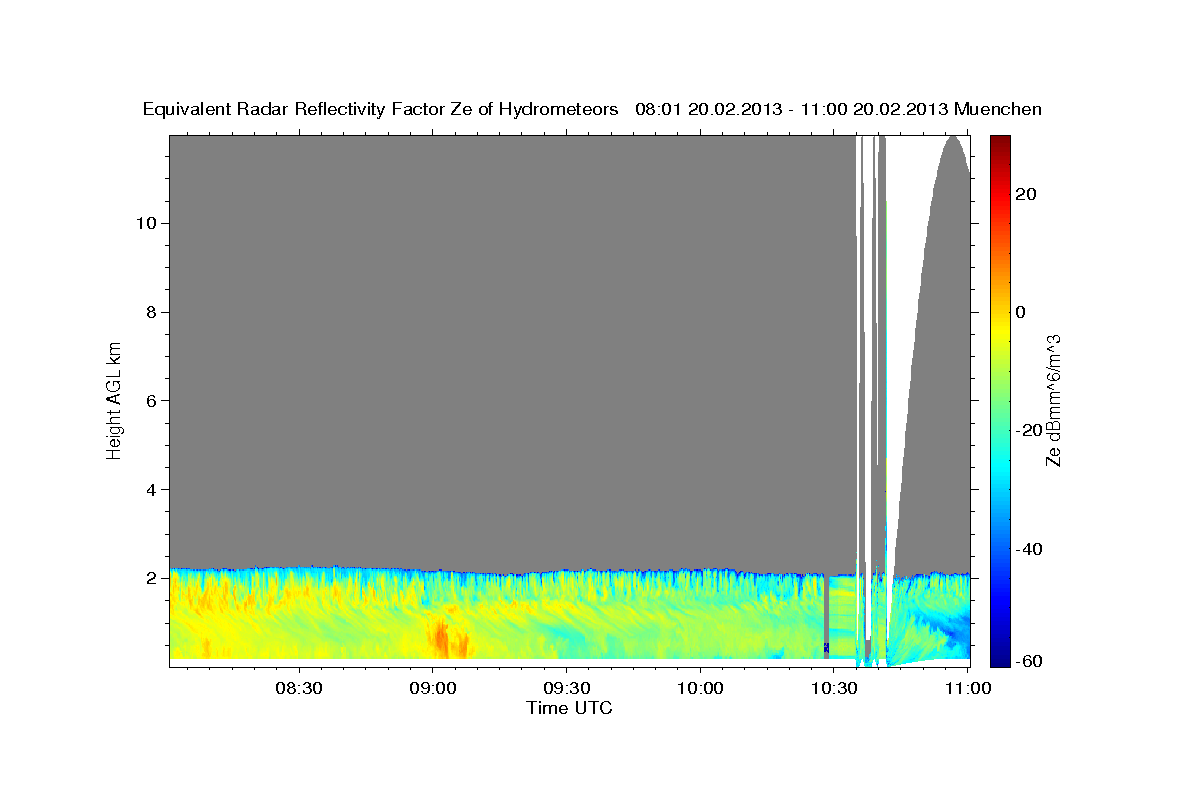Click the 'Time UTC' axis label
The width and height of the screenshot is (1200, 800).
coord(569,708)
